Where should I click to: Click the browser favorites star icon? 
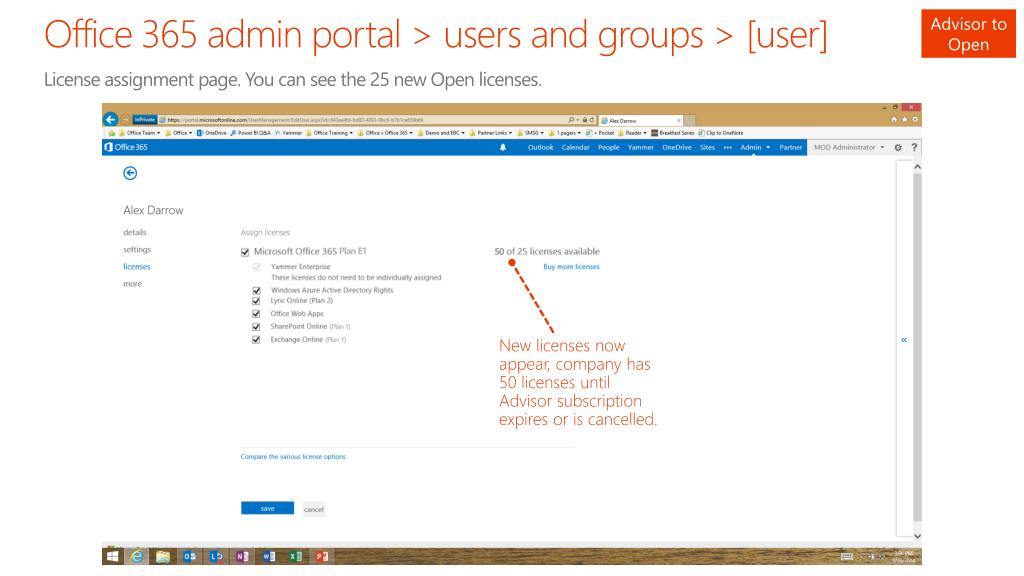point(904,120)
